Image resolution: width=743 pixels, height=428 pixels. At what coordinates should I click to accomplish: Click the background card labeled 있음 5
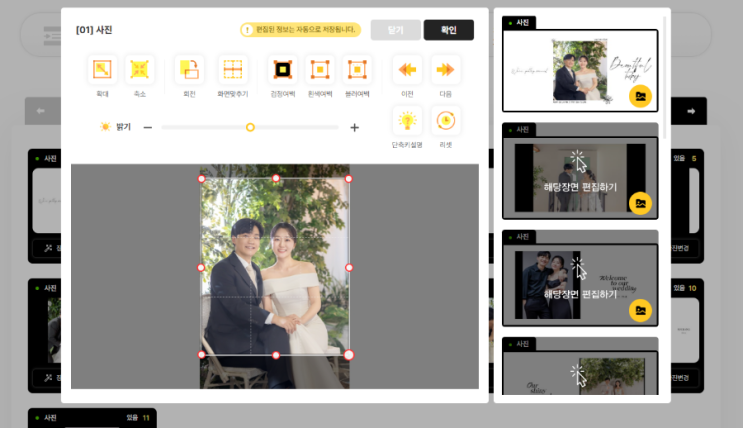coord(687,206)
